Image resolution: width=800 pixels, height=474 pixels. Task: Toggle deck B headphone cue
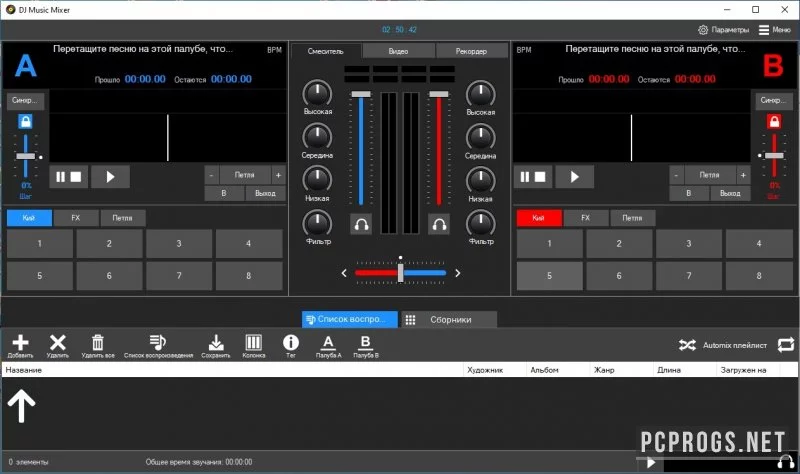pyautogui.click(x=439, y=224)
